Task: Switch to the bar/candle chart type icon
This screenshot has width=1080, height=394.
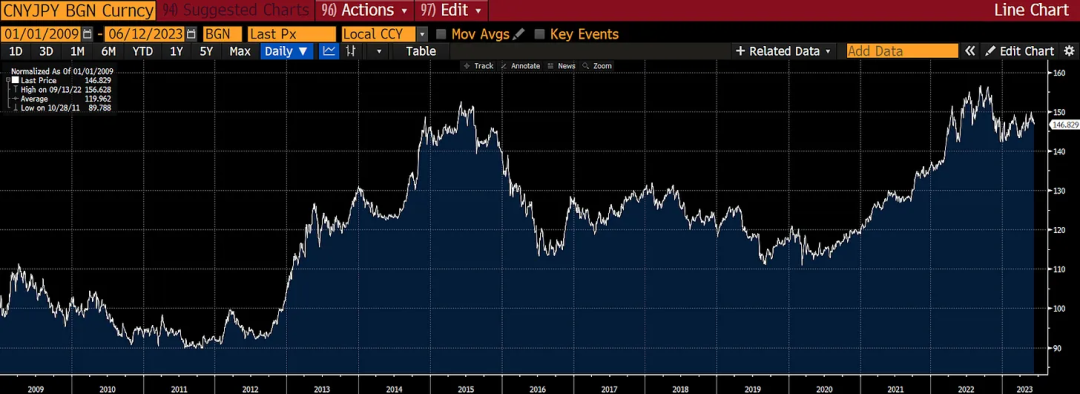Action: tap(351, 51)
